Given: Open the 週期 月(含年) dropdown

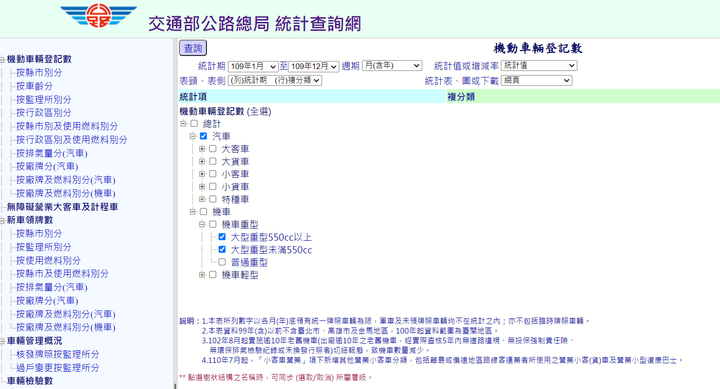Looking at the screenshot, I should (x=392, y=66).
